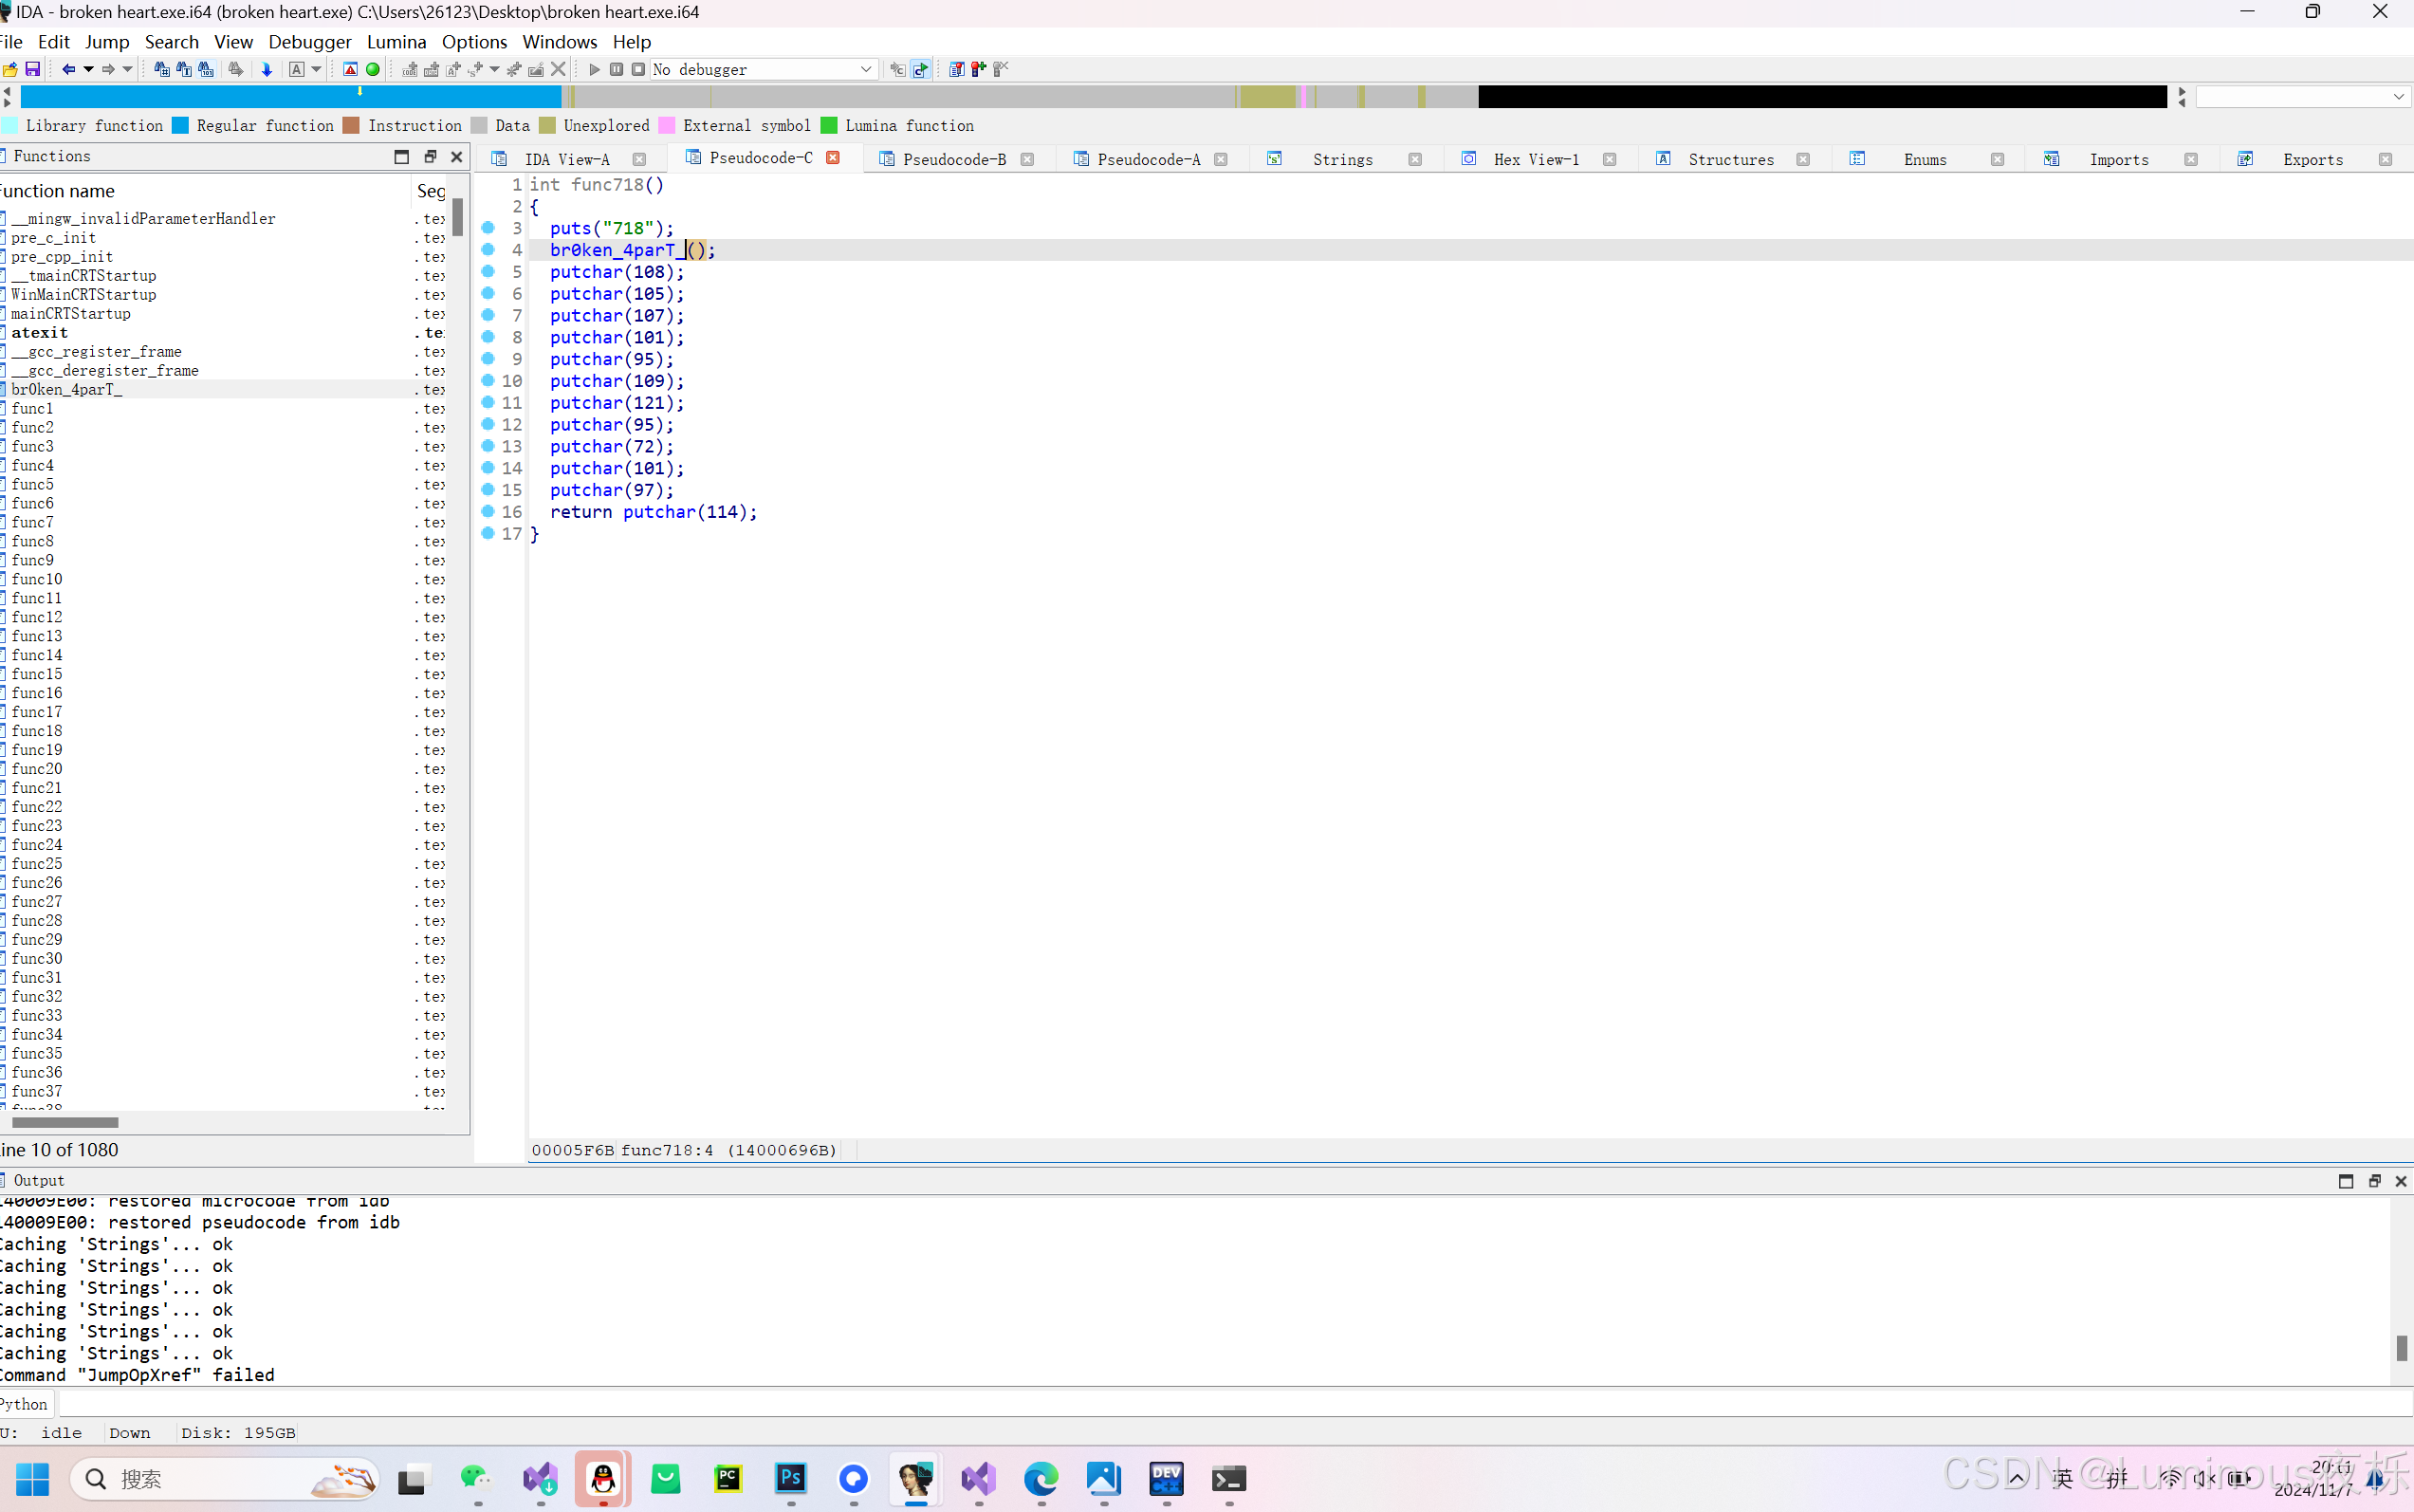Click the save database icon

(x=33, y=69)
